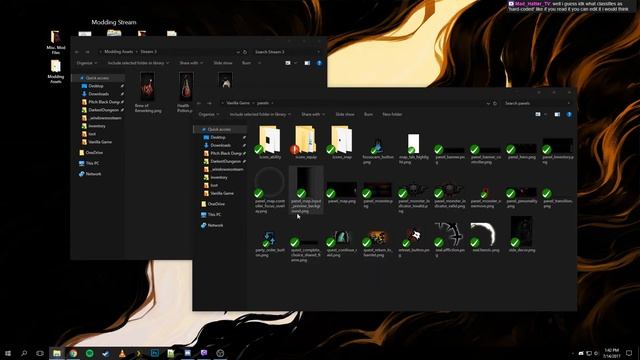This screenshot has width=640, height=360.
Task: Open the icons_map folder
Action: pos(341,142)
